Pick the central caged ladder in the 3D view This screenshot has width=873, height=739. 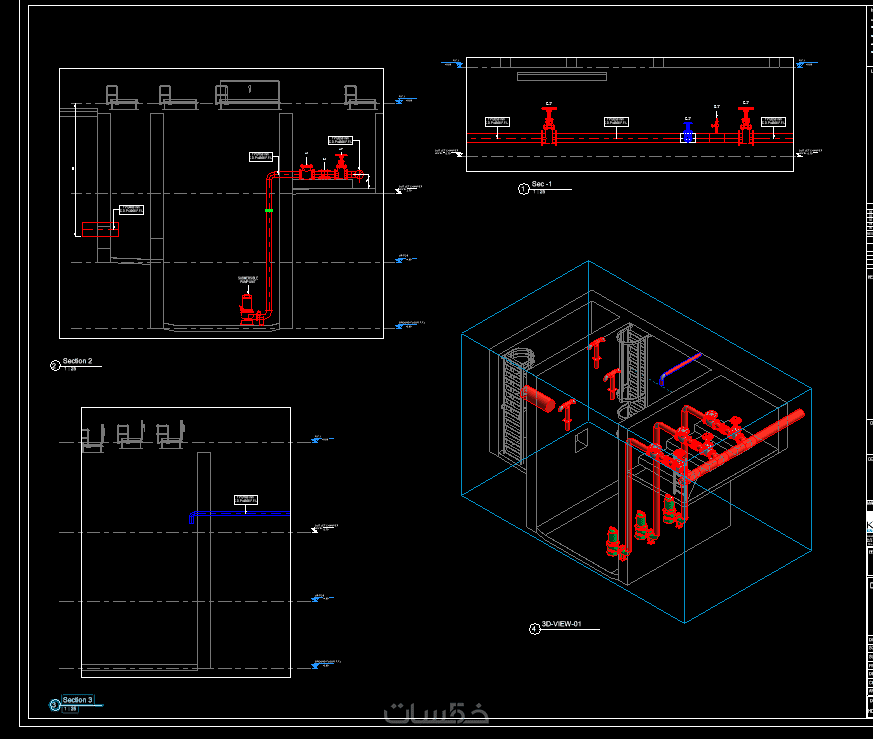pos(632,370)
